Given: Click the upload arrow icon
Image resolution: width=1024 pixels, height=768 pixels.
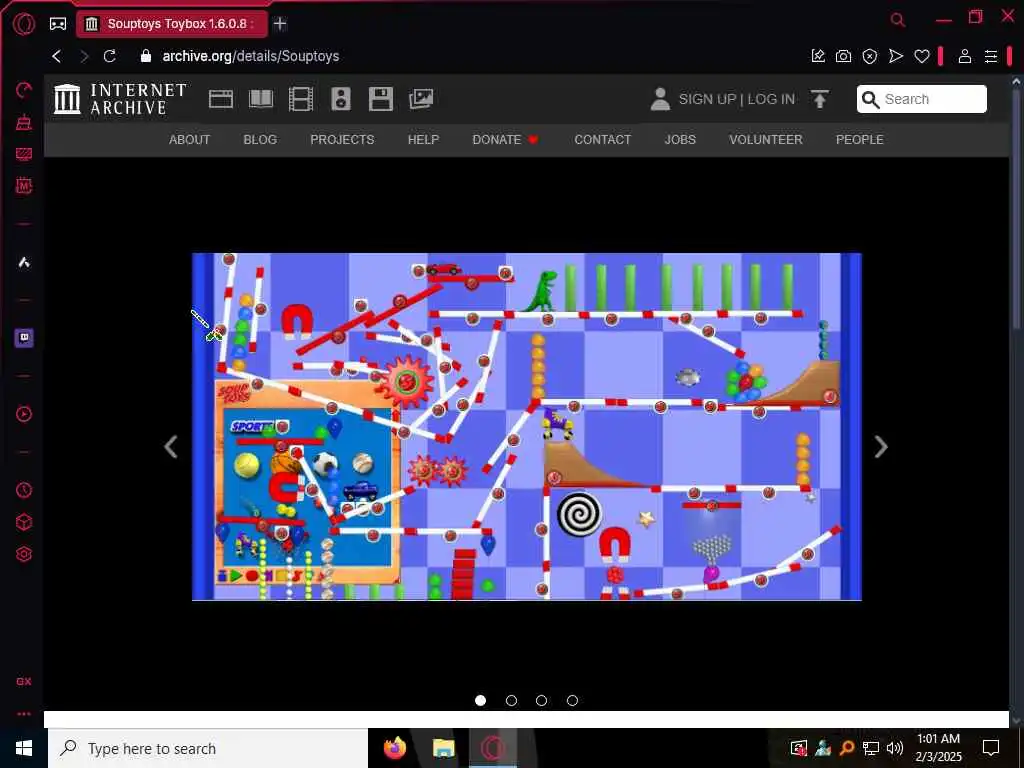Looking at the screenshot, I should coord(820,99).
